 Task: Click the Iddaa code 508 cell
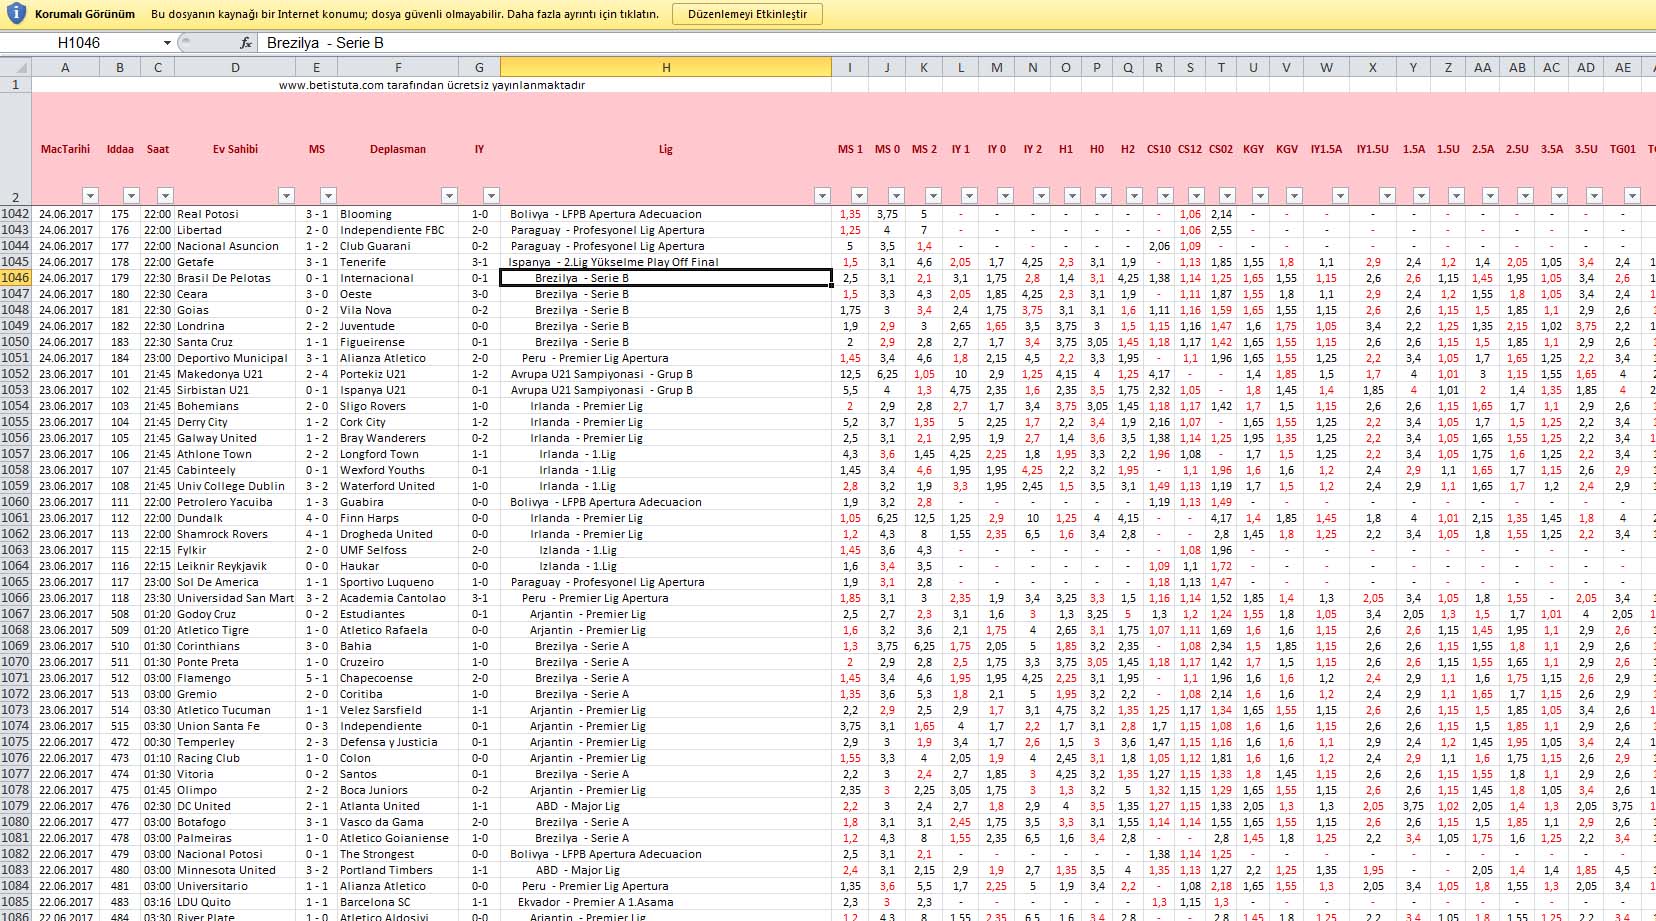(120, 614)
